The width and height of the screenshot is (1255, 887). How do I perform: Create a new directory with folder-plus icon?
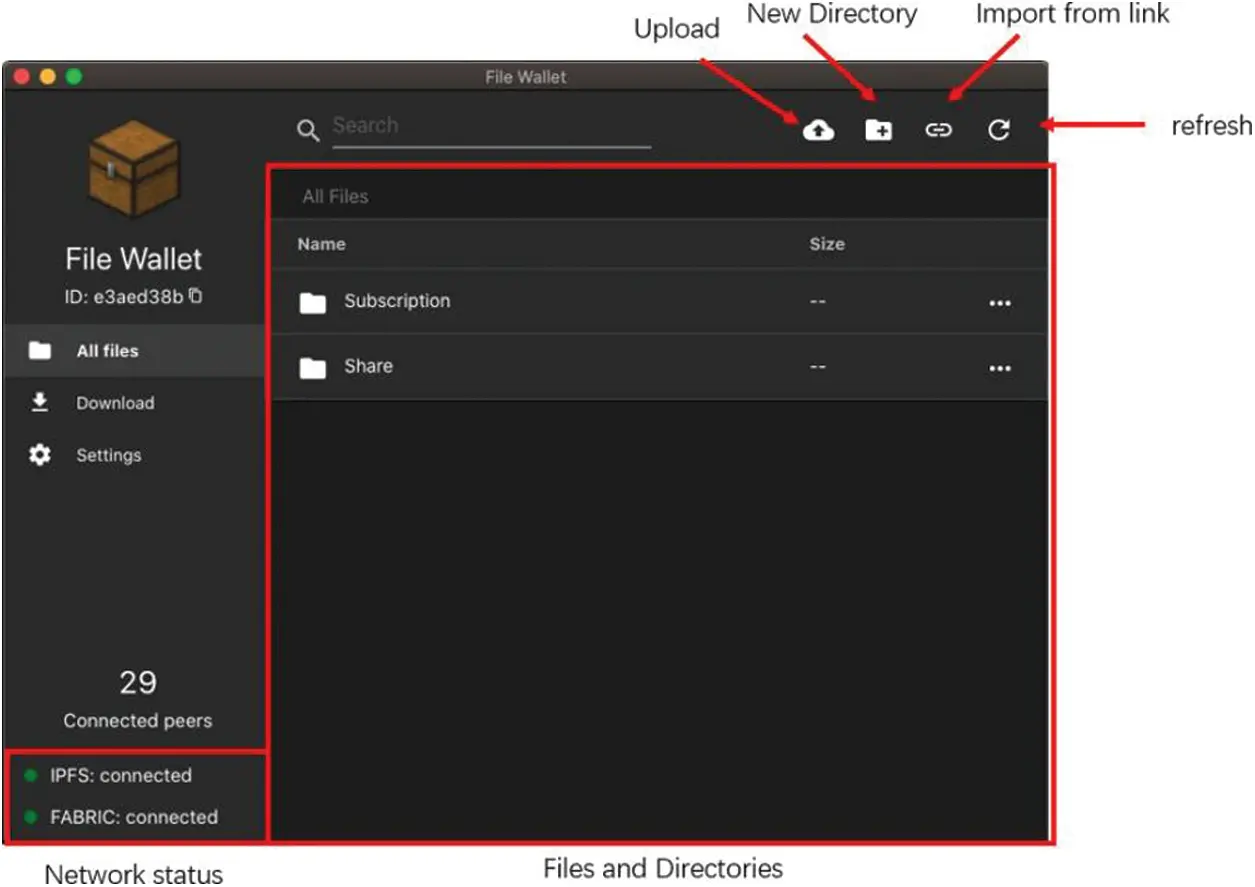click(x=879, y=130)
